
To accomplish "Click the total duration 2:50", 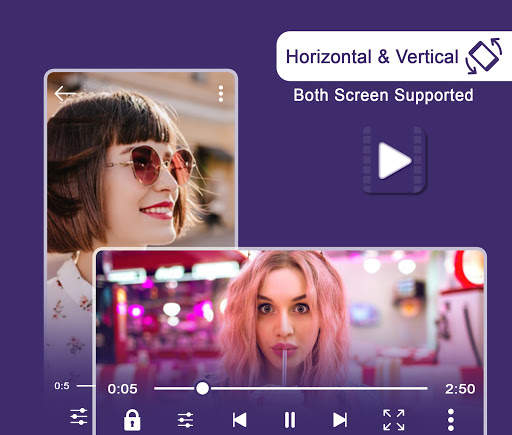I will [460, 389].
